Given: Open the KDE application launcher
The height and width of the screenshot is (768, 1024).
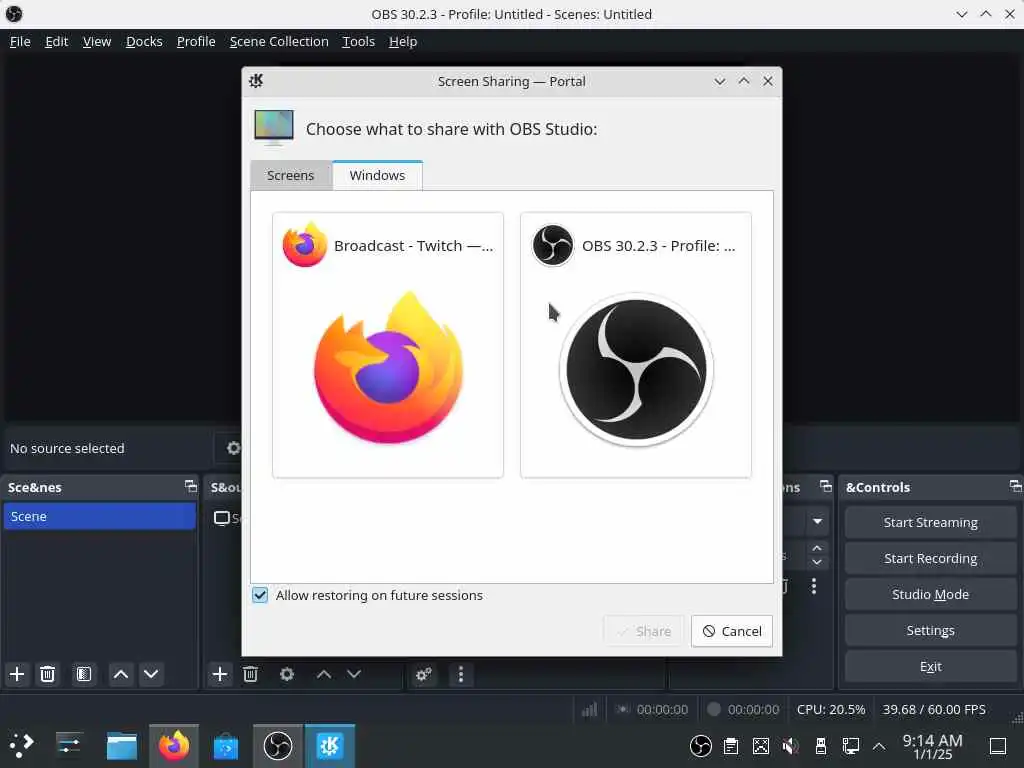Looking at the screenshot, I should (x=22, y=745).
